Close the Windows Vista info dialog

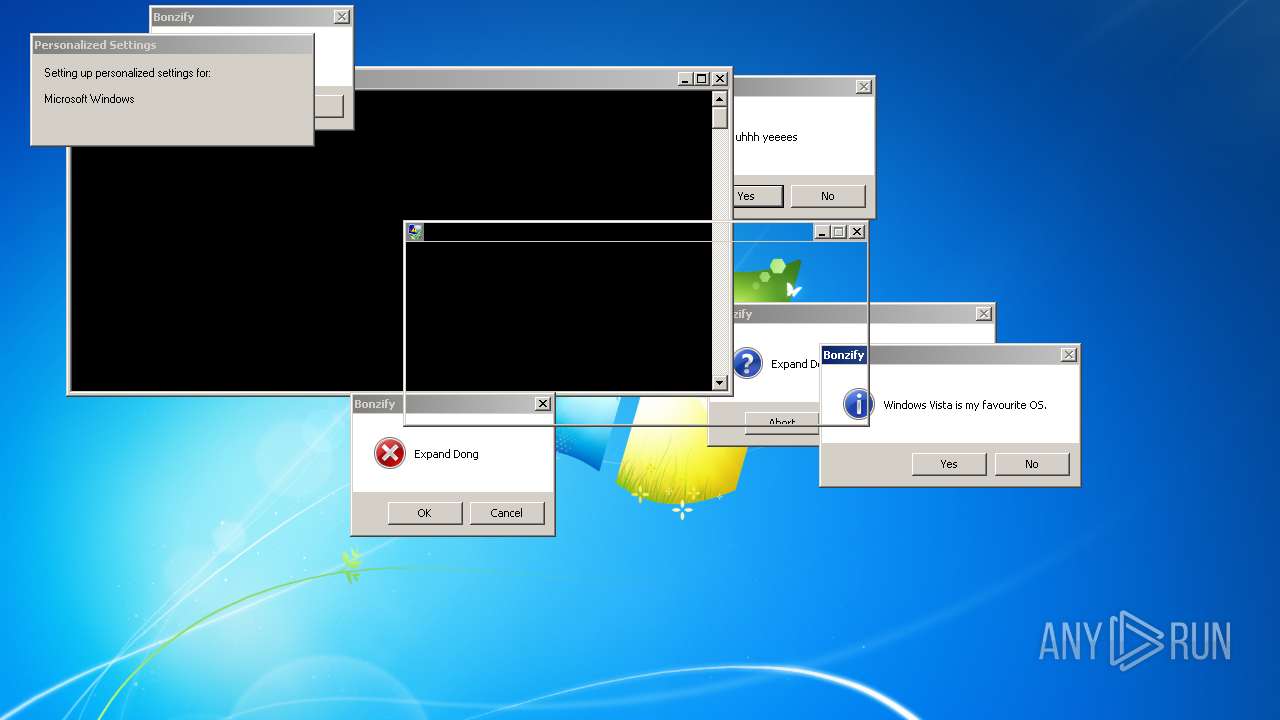point(1068,355)
